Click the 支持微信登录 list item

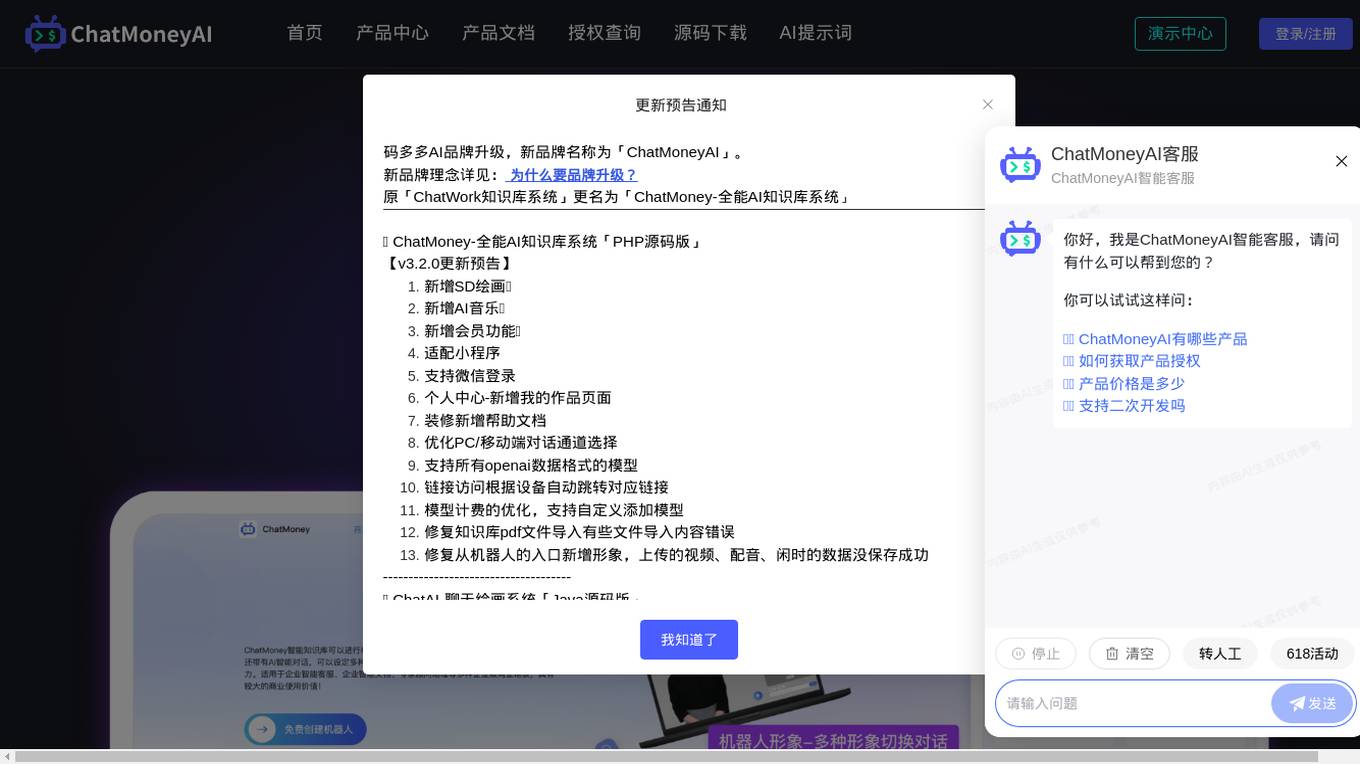(470, 376)
